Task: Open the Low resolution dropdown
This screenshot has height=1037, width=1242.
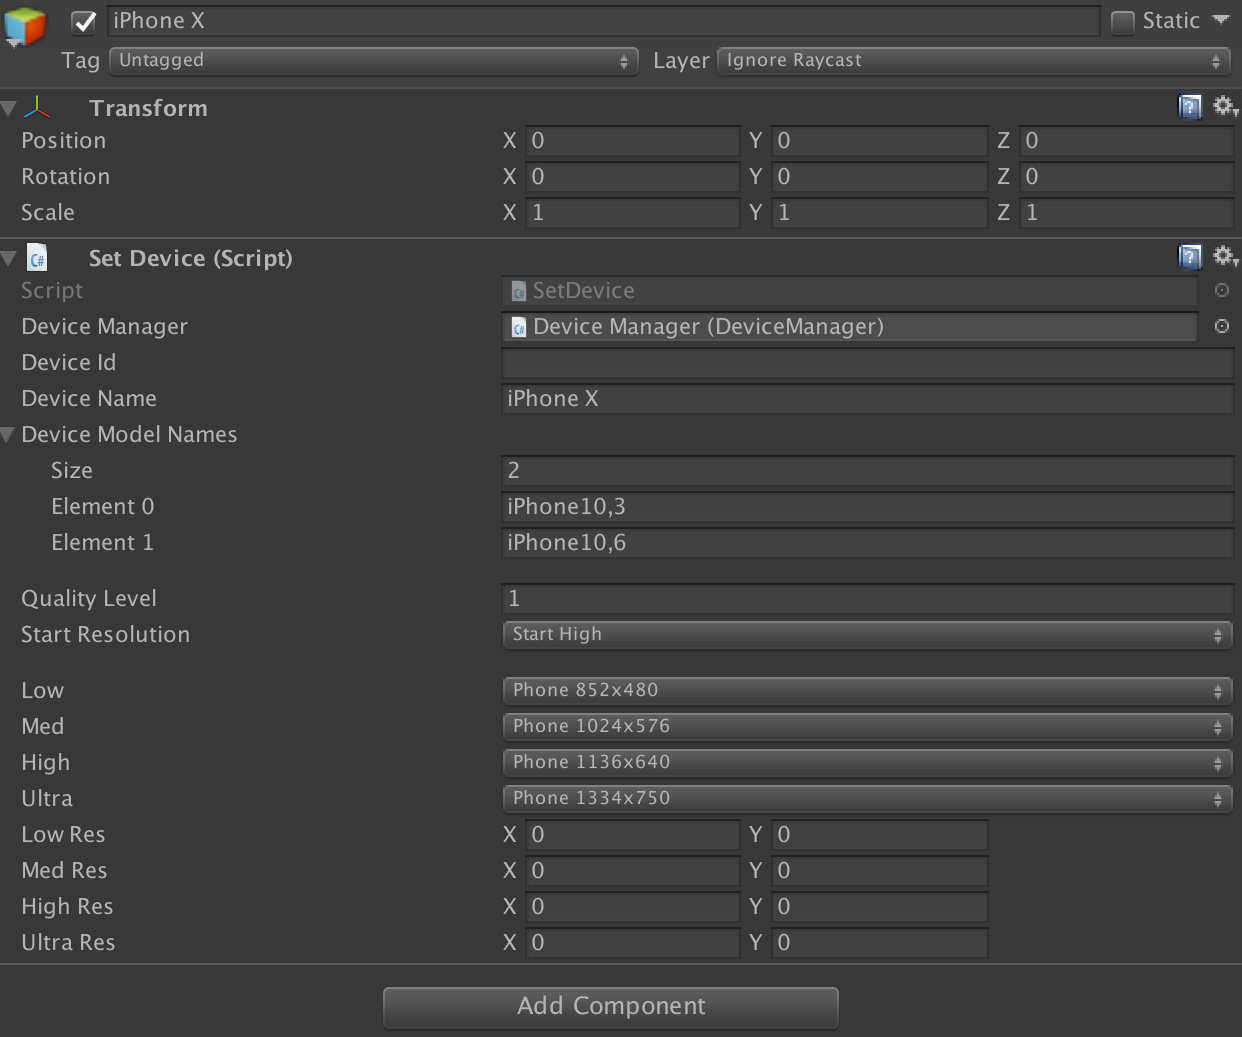Action: pyautogui.click(x=867, y=691)
